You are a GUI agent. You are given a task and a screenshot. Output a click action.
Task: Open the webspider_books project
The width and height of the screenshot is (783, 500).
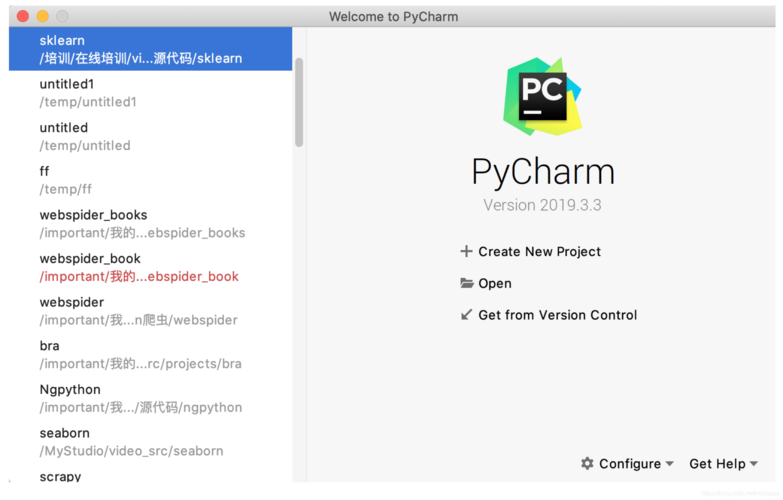point(150,224)
